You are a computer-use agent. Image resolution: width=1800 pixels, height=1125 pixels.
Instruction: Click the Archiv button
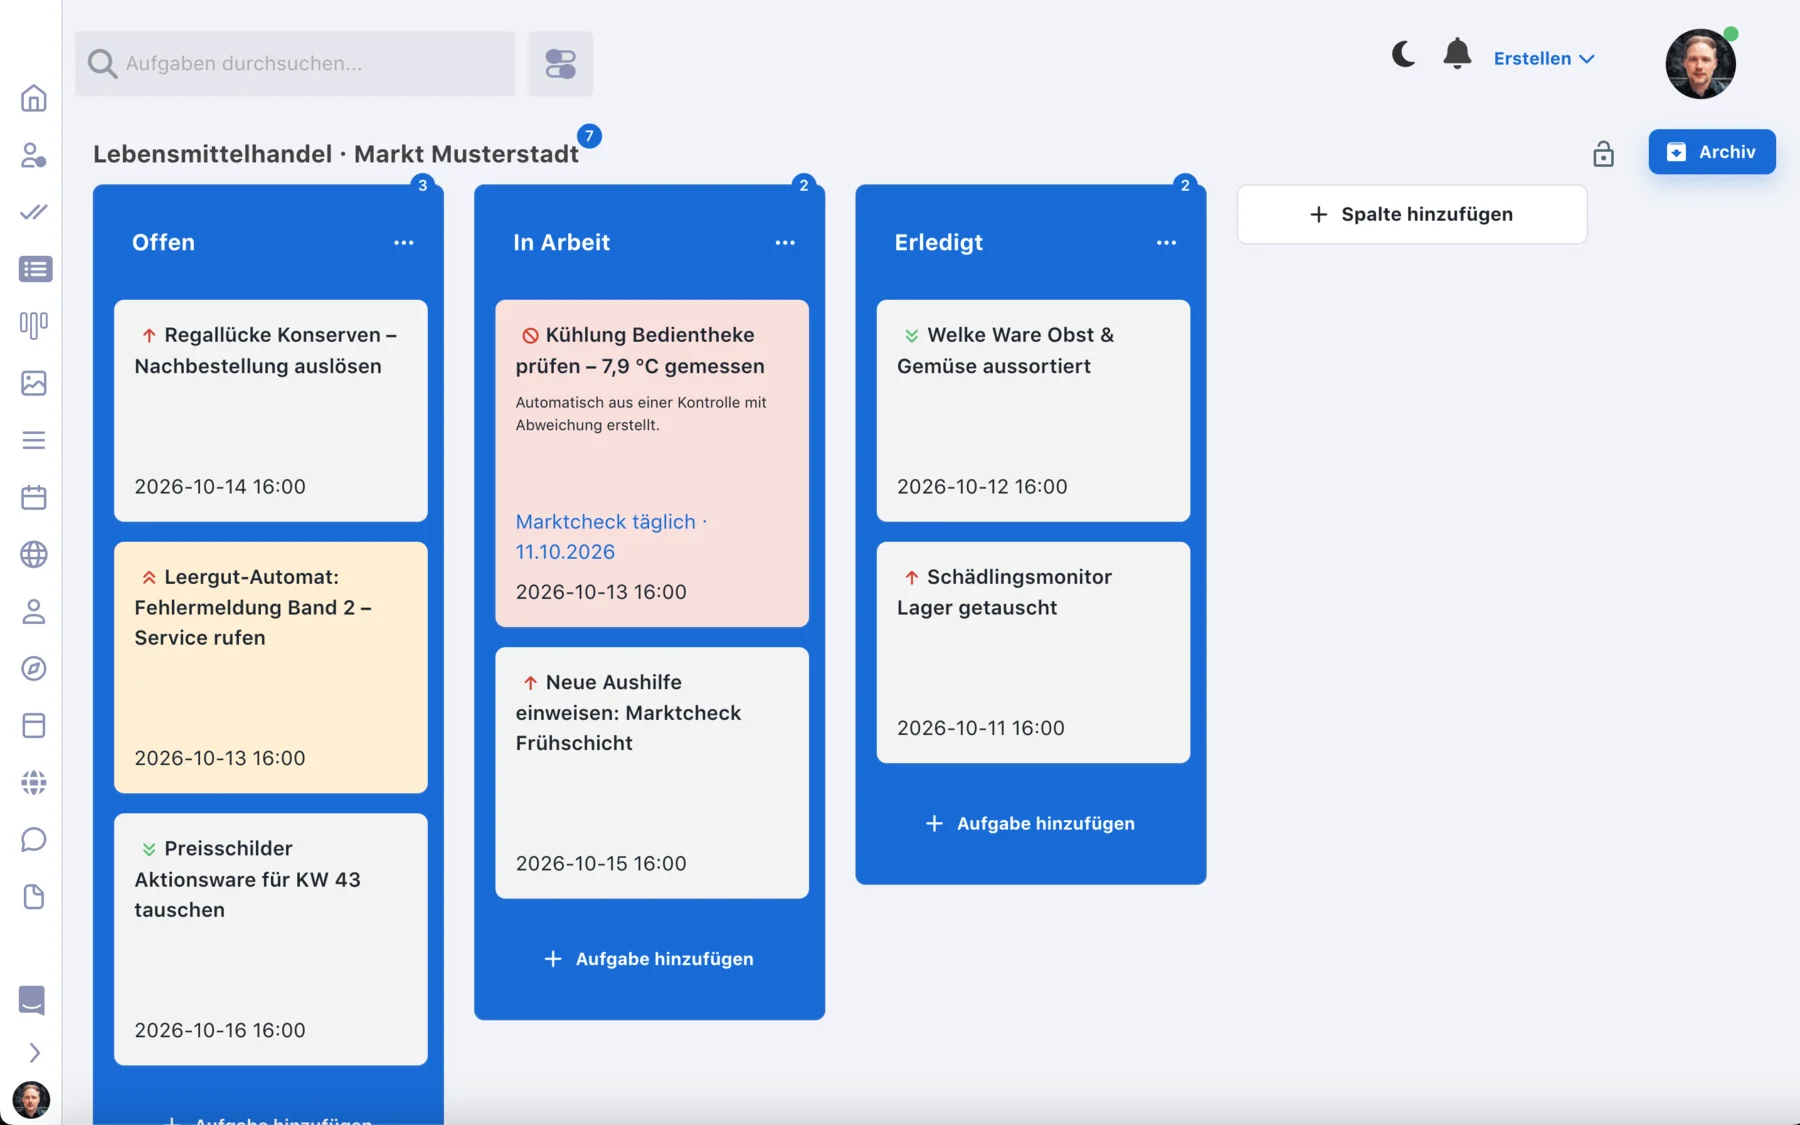[1711, 152]
